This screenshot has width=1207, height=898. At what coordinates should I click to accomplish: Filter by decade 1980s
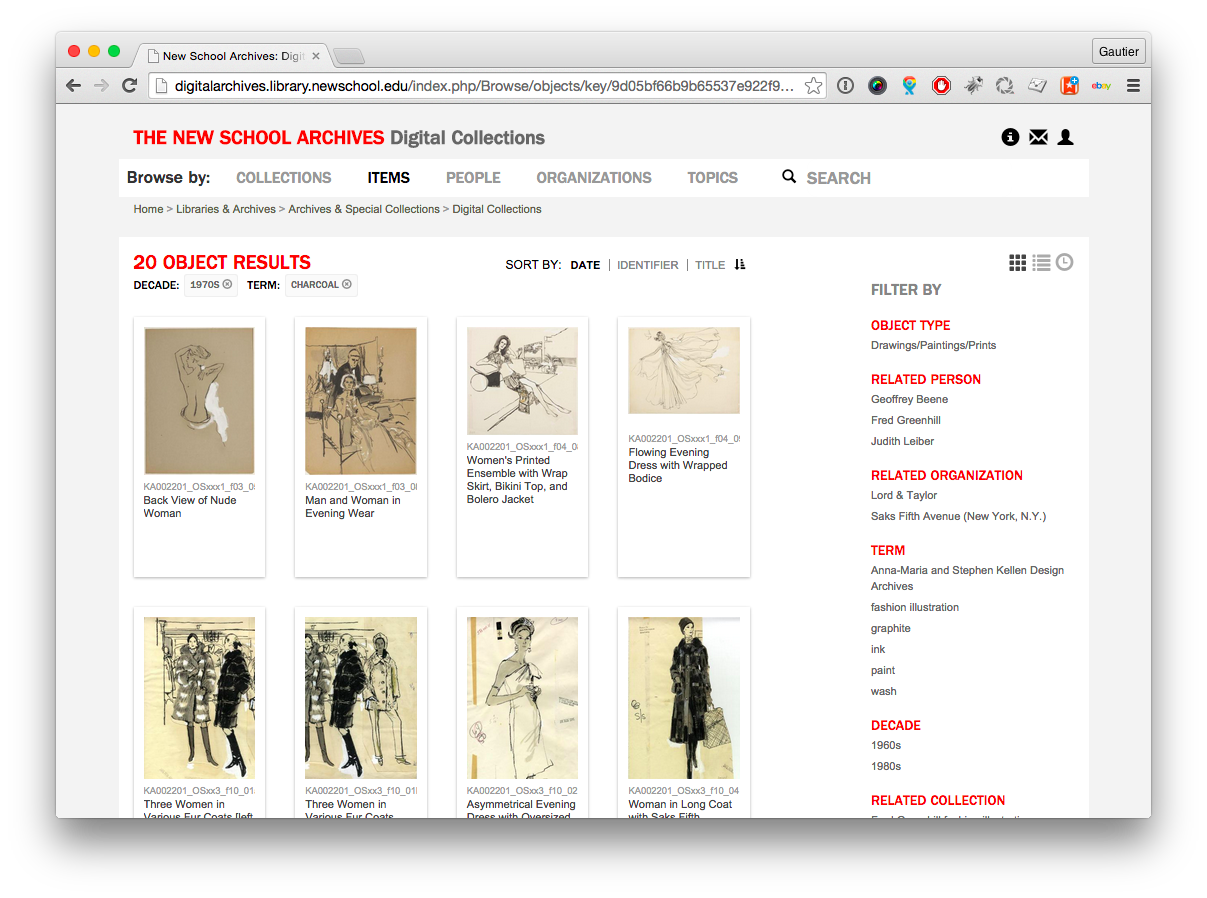click(886, 766)
